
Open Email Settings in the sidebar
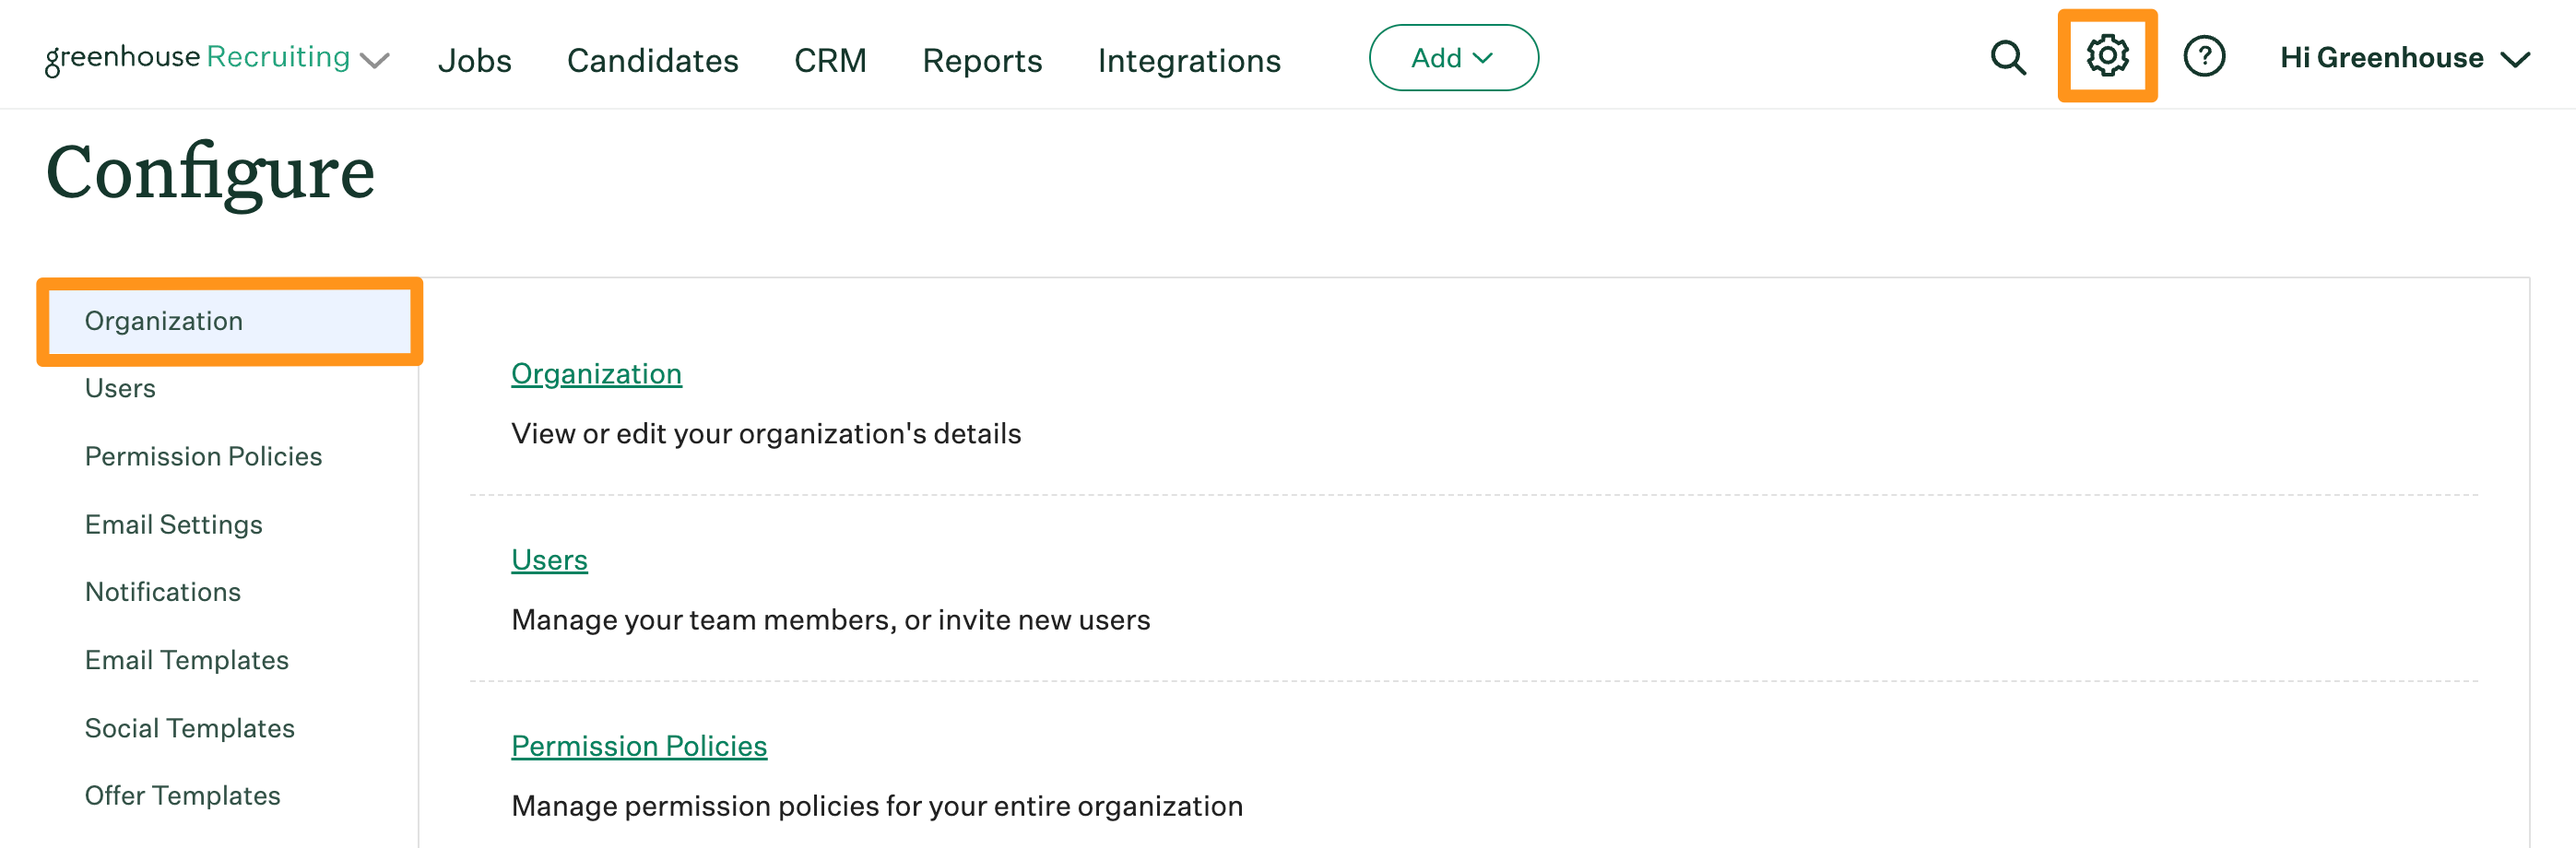tap(173, 524)
